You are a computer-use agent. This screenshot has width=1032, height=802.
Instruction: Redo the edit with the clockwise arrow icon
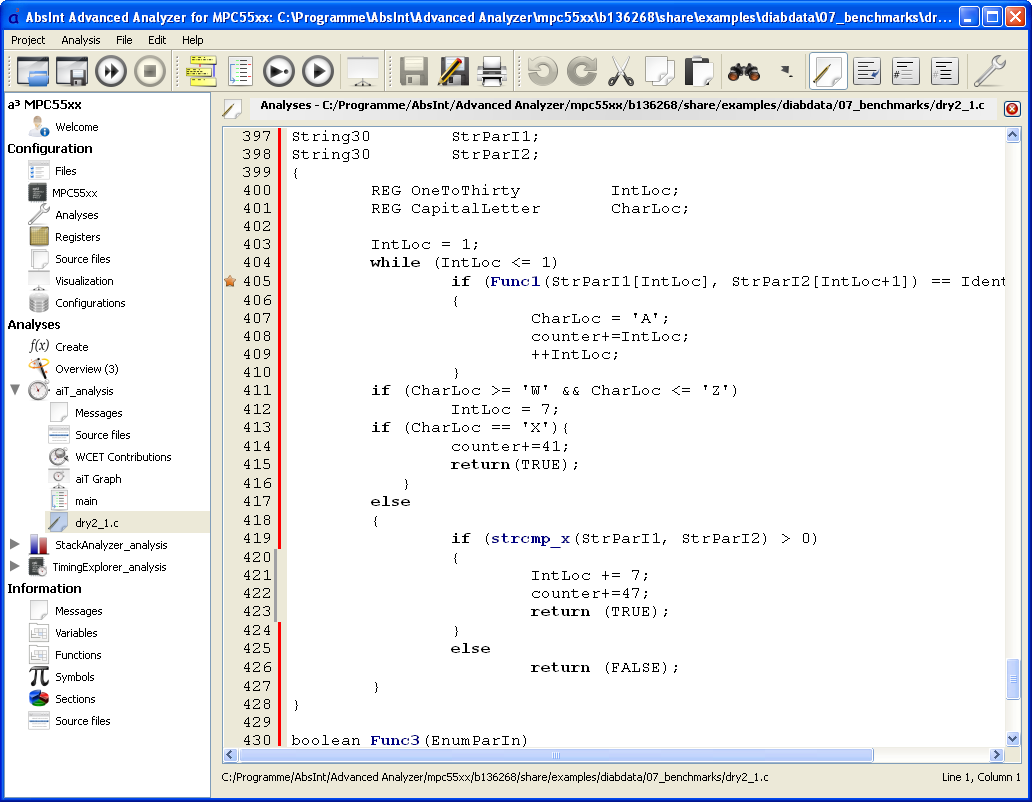[582, 71]
